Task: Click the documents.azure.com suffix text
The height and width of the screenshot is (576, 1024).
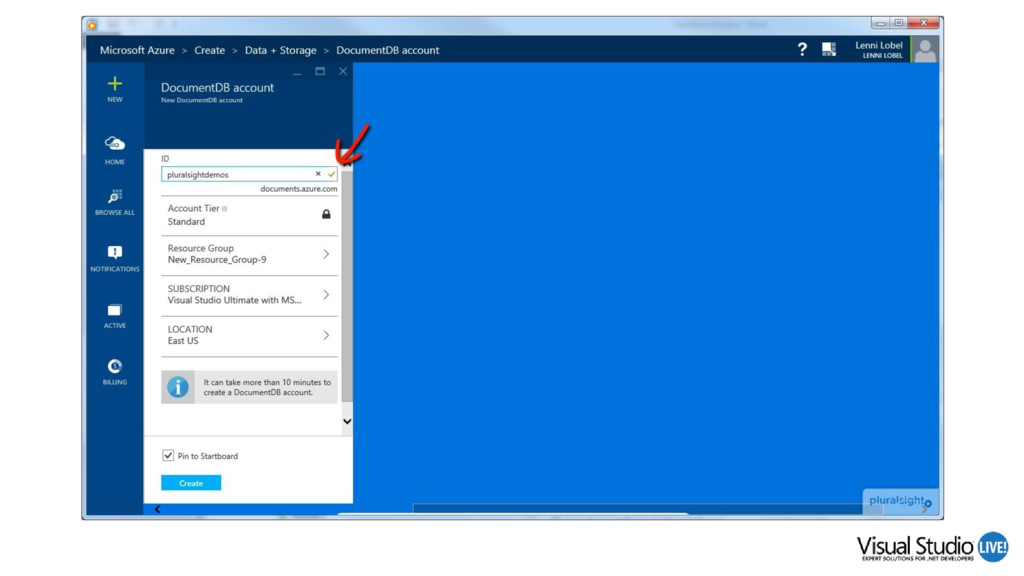Action: [x=299, y=189]
